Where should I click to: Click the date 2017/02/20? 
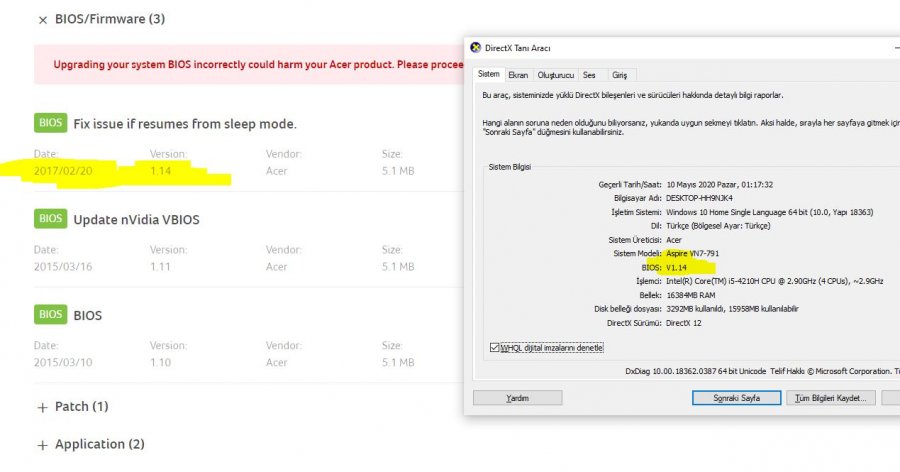pyautogui.click(x=63, y=171)
